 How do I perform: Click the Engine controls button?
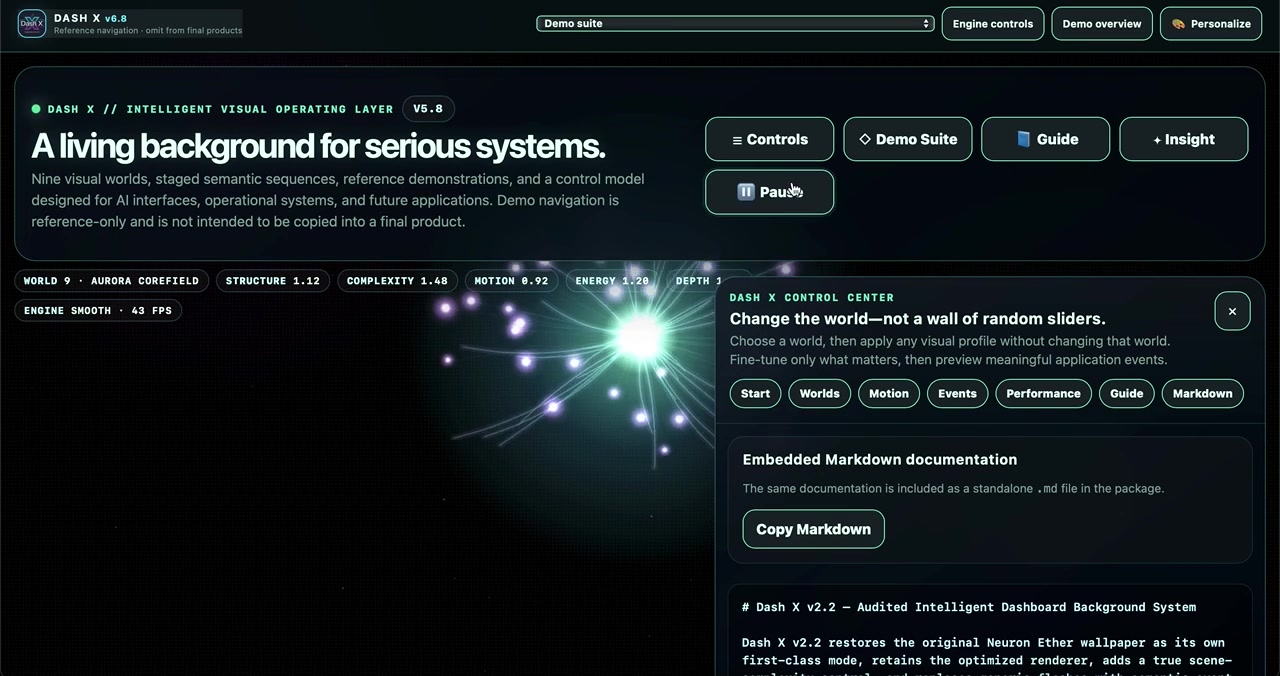993,24
